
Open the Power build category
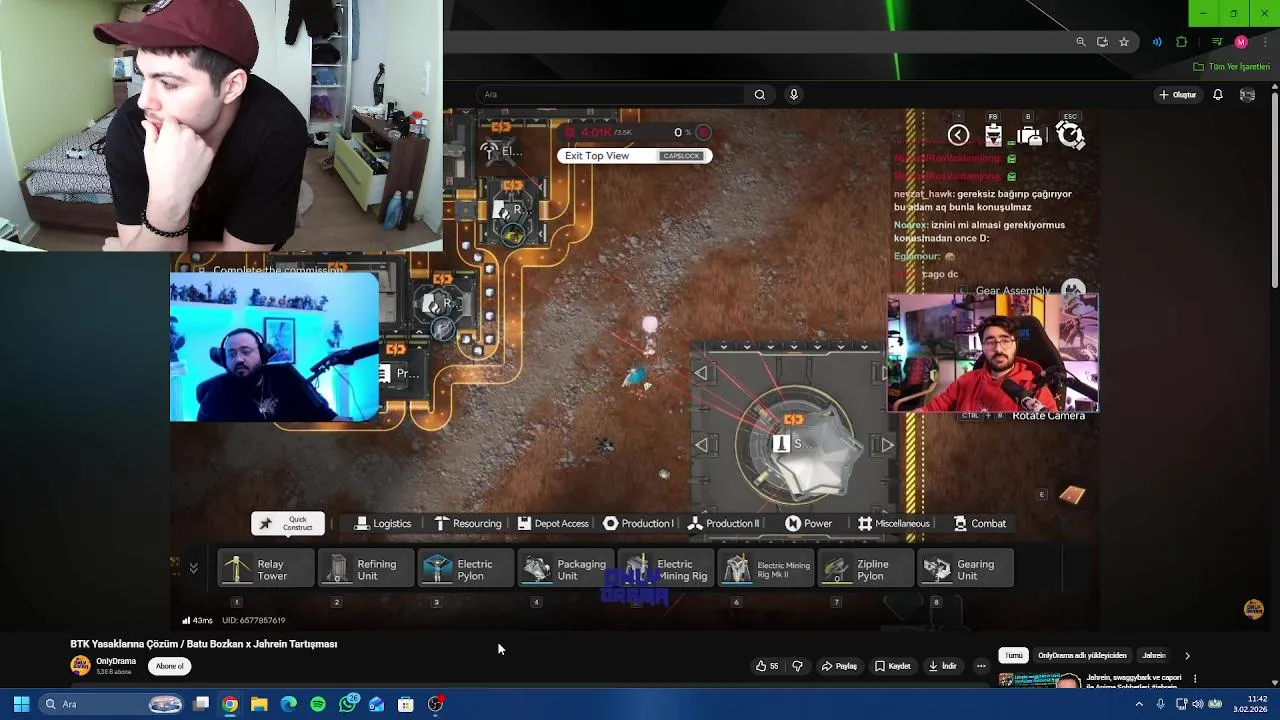(808, 524)
